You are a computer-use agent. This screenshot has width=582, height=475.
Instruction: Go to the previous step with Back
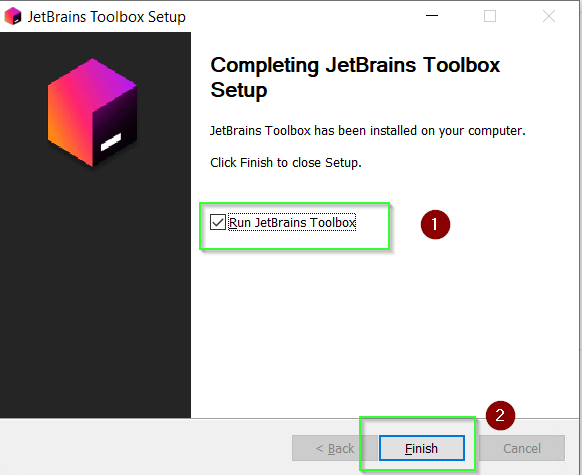pos(335,448)
